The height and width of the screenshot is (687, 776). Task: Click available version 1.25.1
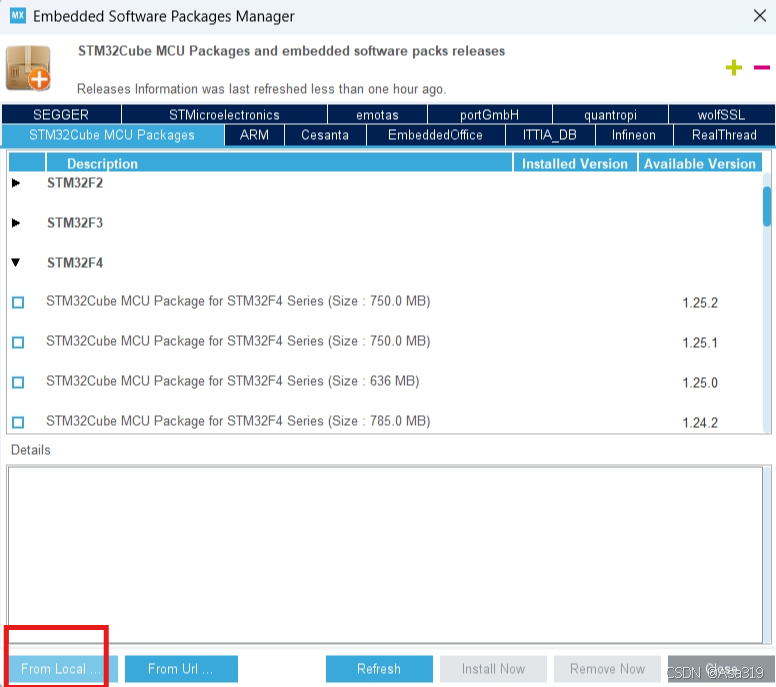pos(700,343)
